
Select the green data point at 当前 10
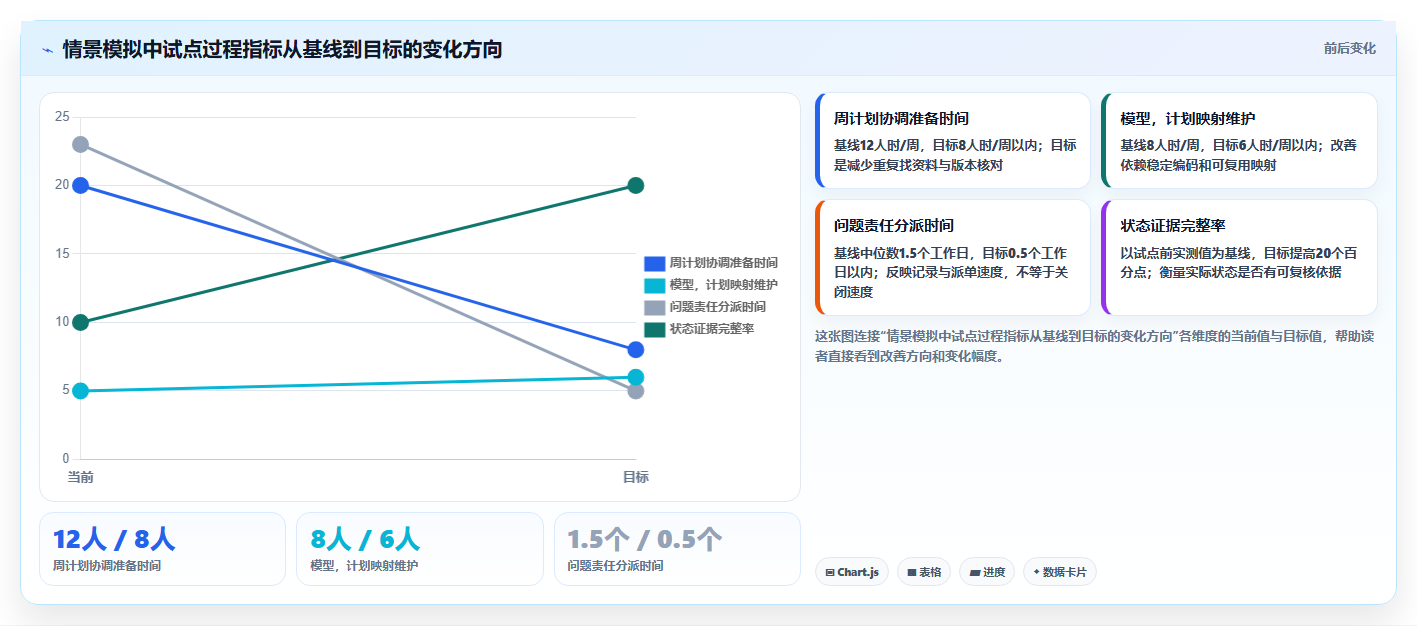click(80, 322)
